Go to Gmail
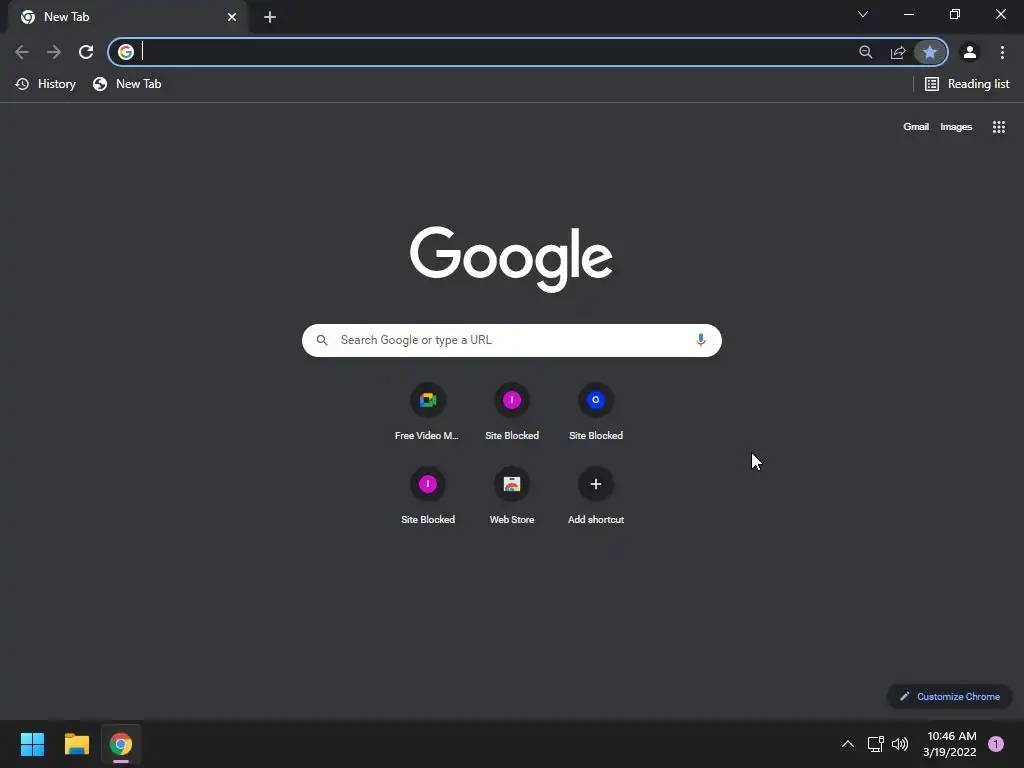This screenshot has width=1024, height=768. coord(916,127)
